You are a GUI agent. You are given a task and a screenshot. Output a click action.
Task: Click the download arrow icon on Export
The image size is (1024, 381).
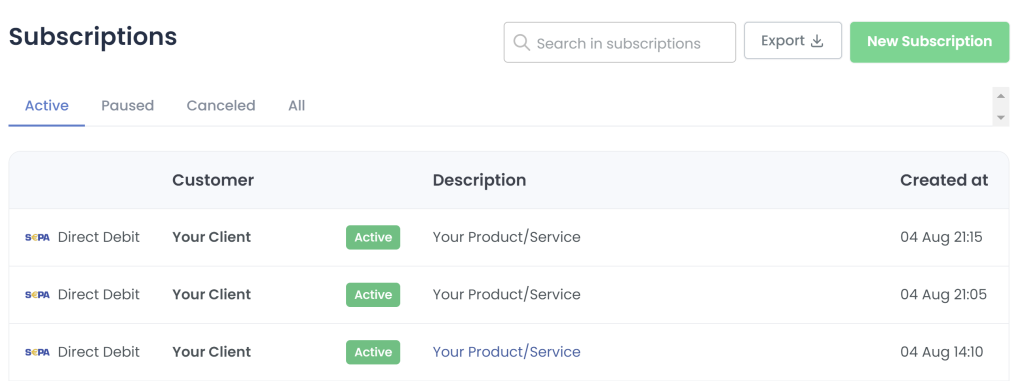[x=817, y=41]
